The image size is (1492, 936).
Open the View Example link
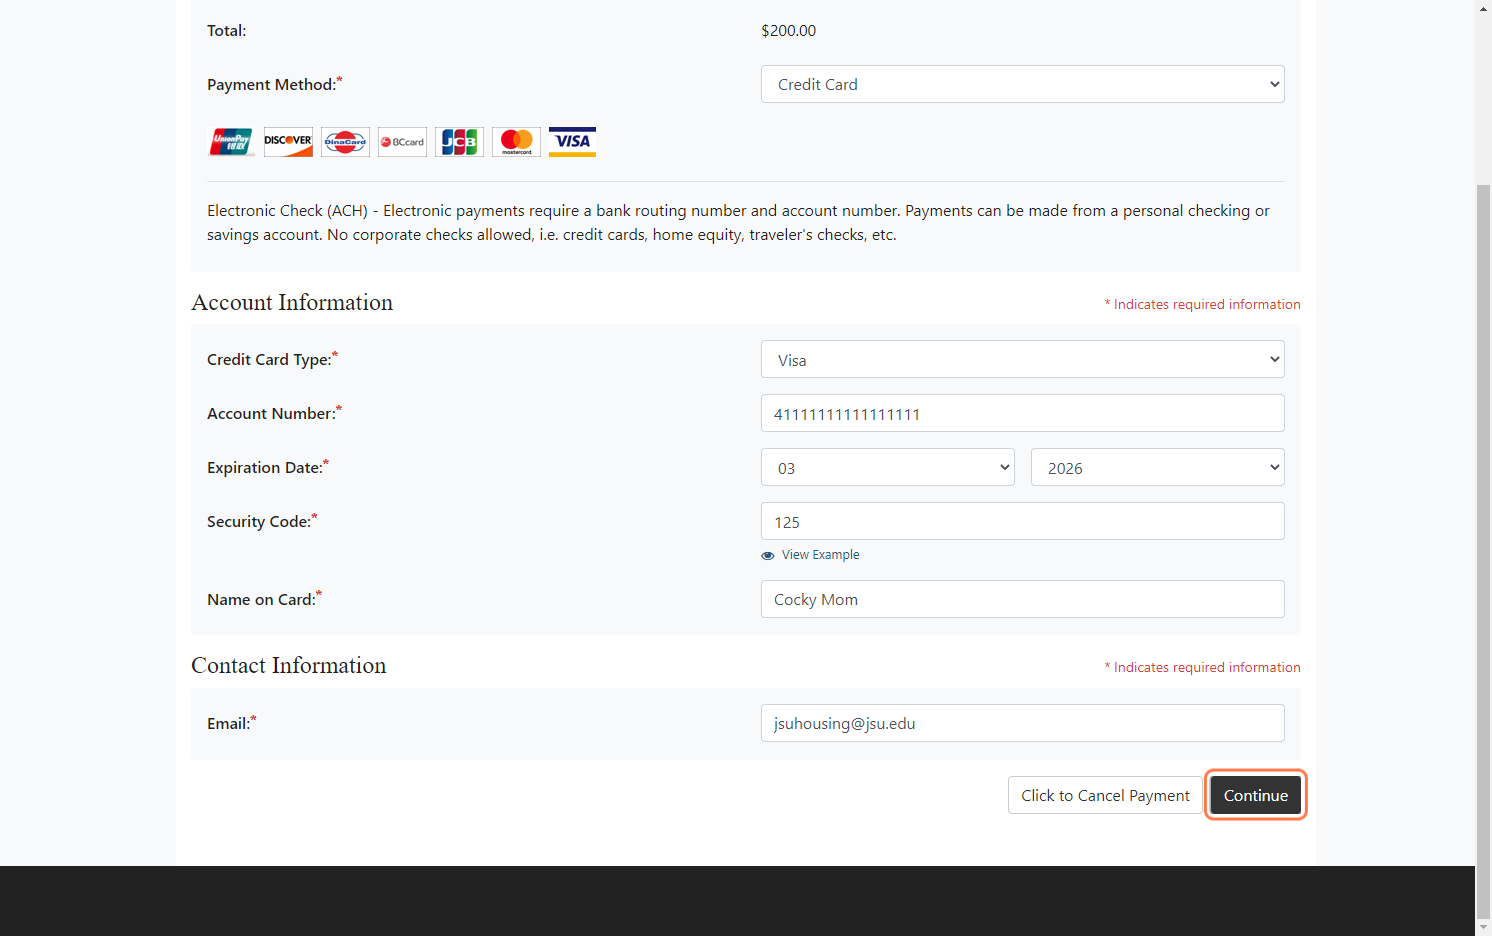820,555
